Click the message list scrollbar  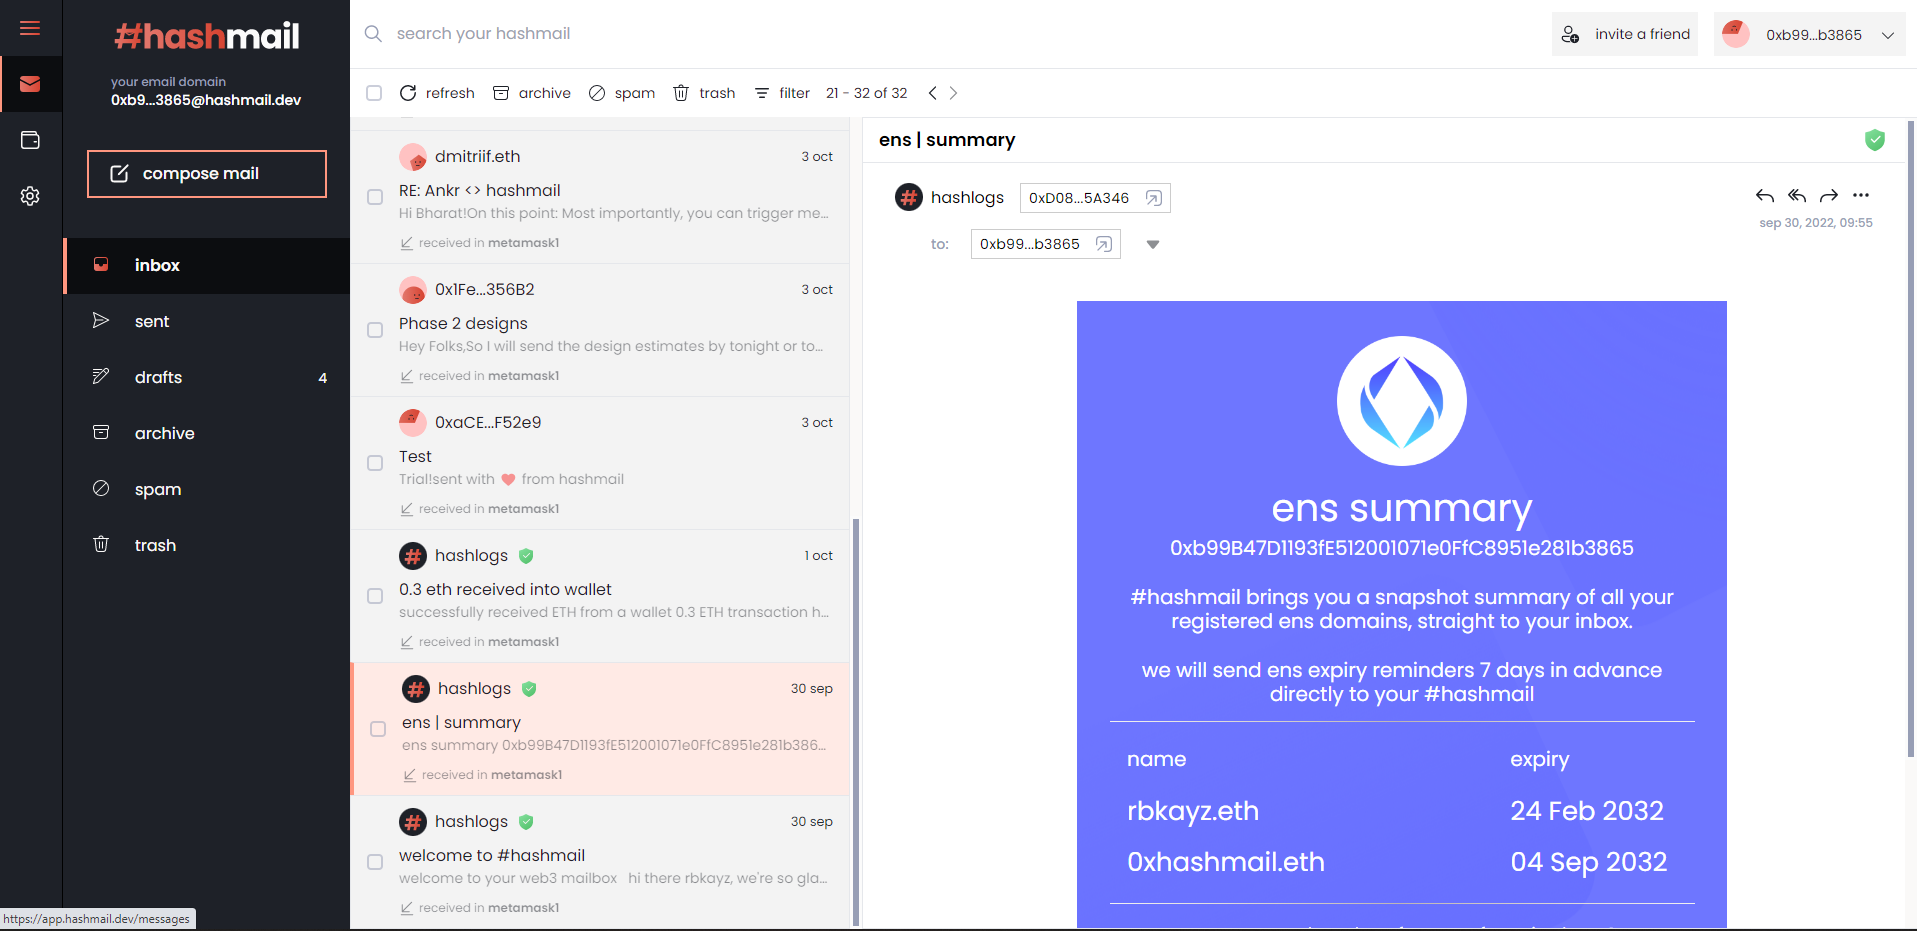click(856, 722)
